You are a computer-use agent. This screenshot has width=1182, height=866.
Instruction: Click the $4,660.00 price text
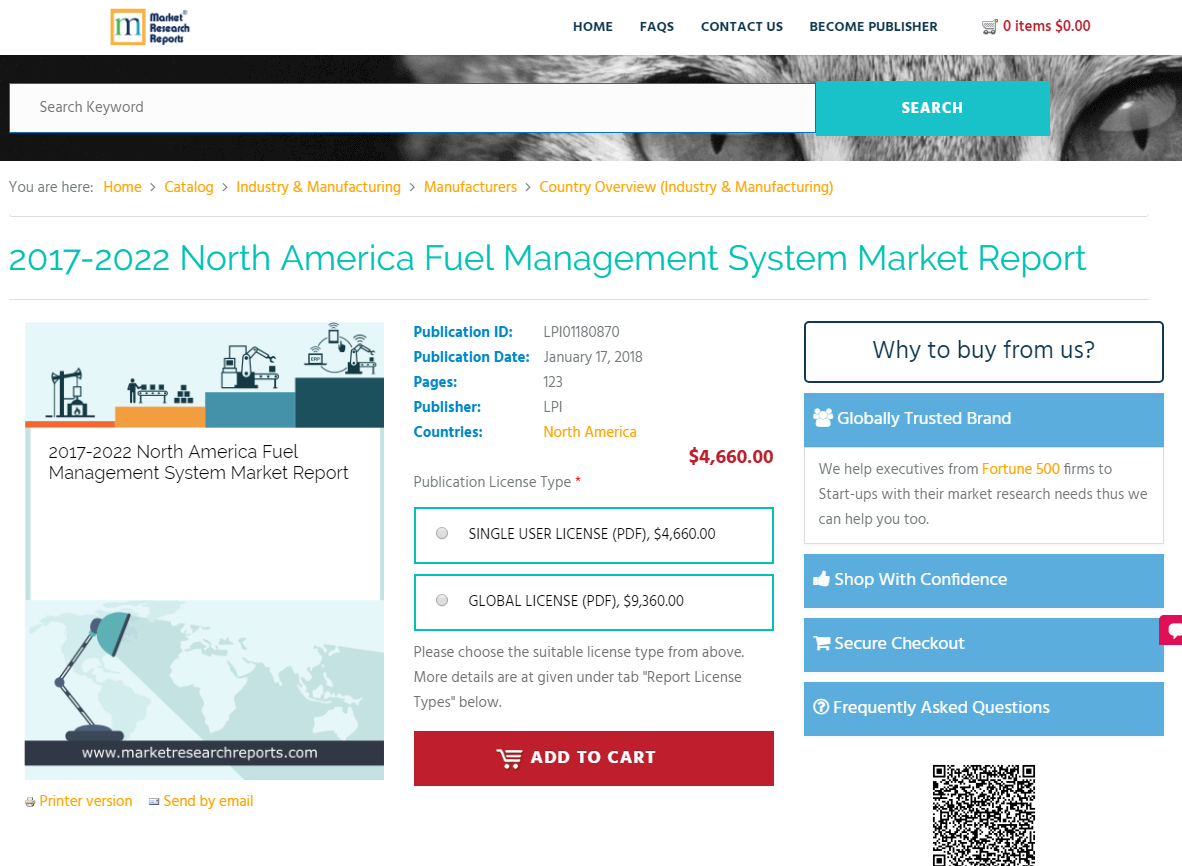(x=730, y=457)
